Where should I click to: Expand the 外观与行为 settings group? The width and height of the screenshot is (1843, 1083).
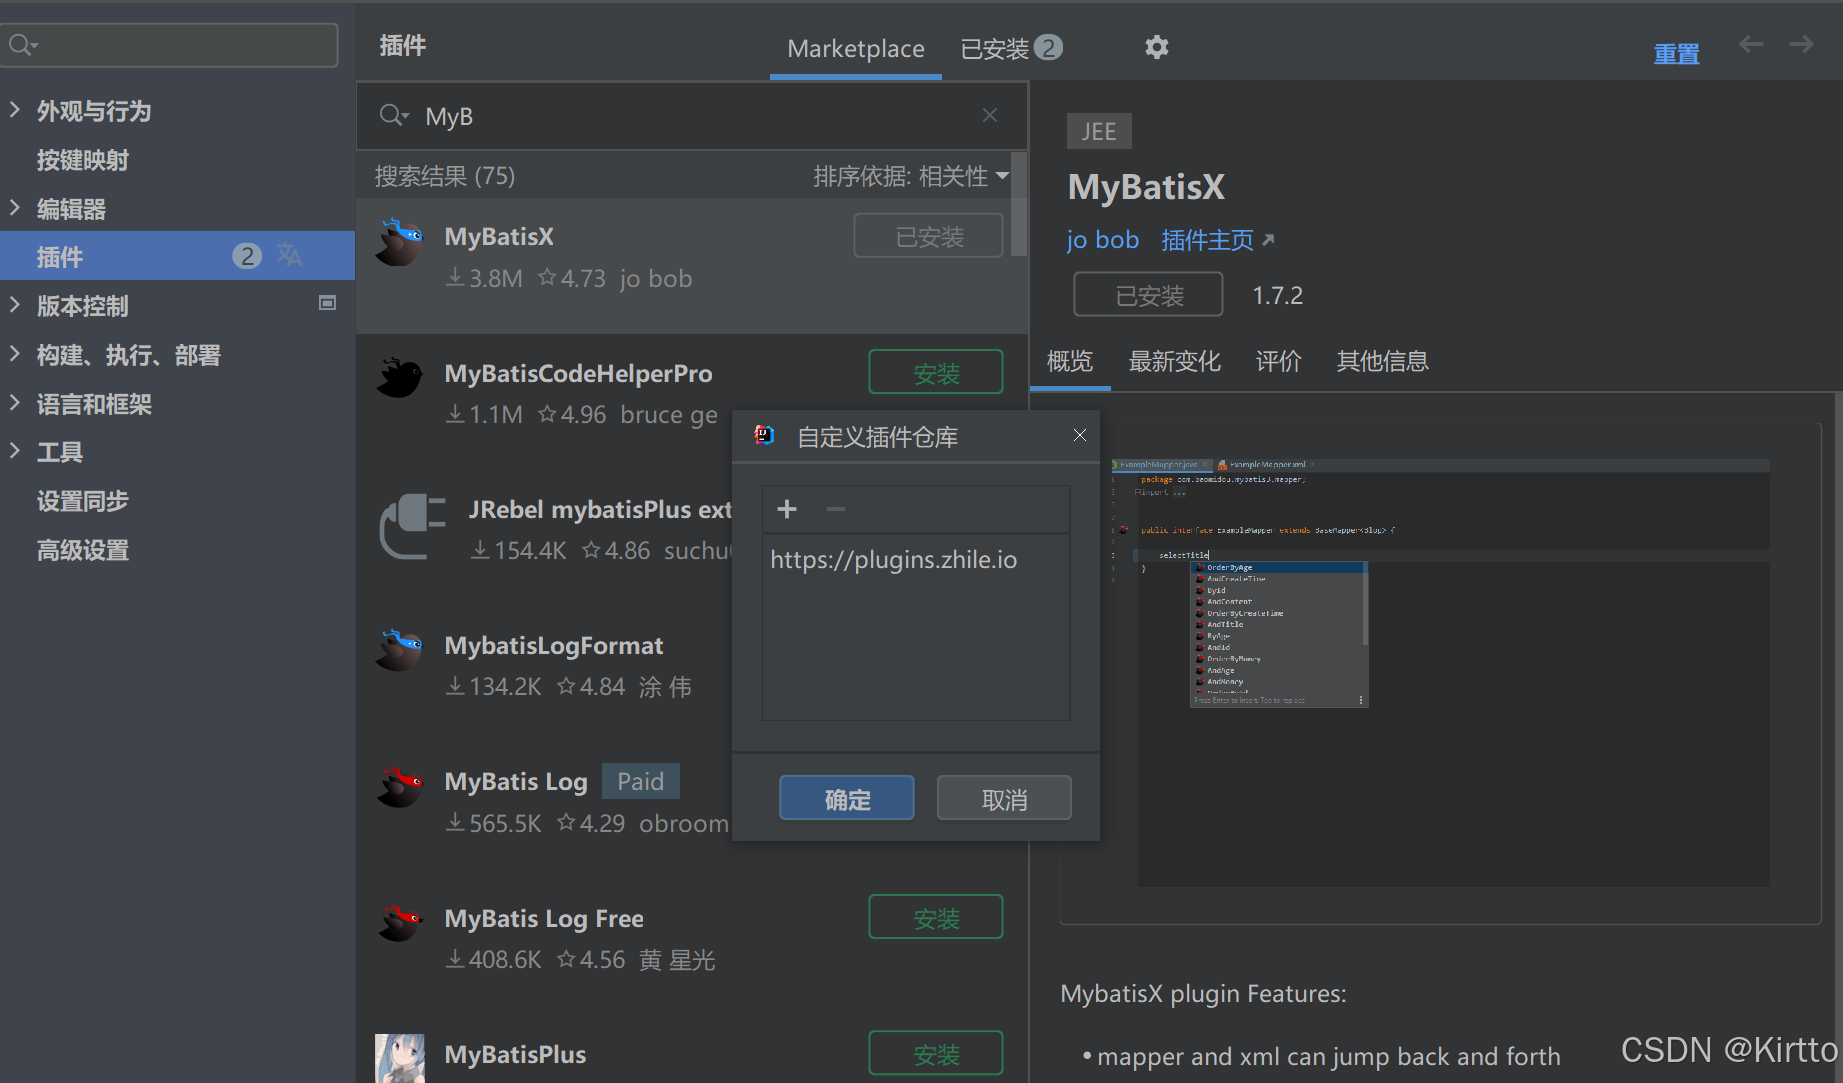(x=14, y=110)
